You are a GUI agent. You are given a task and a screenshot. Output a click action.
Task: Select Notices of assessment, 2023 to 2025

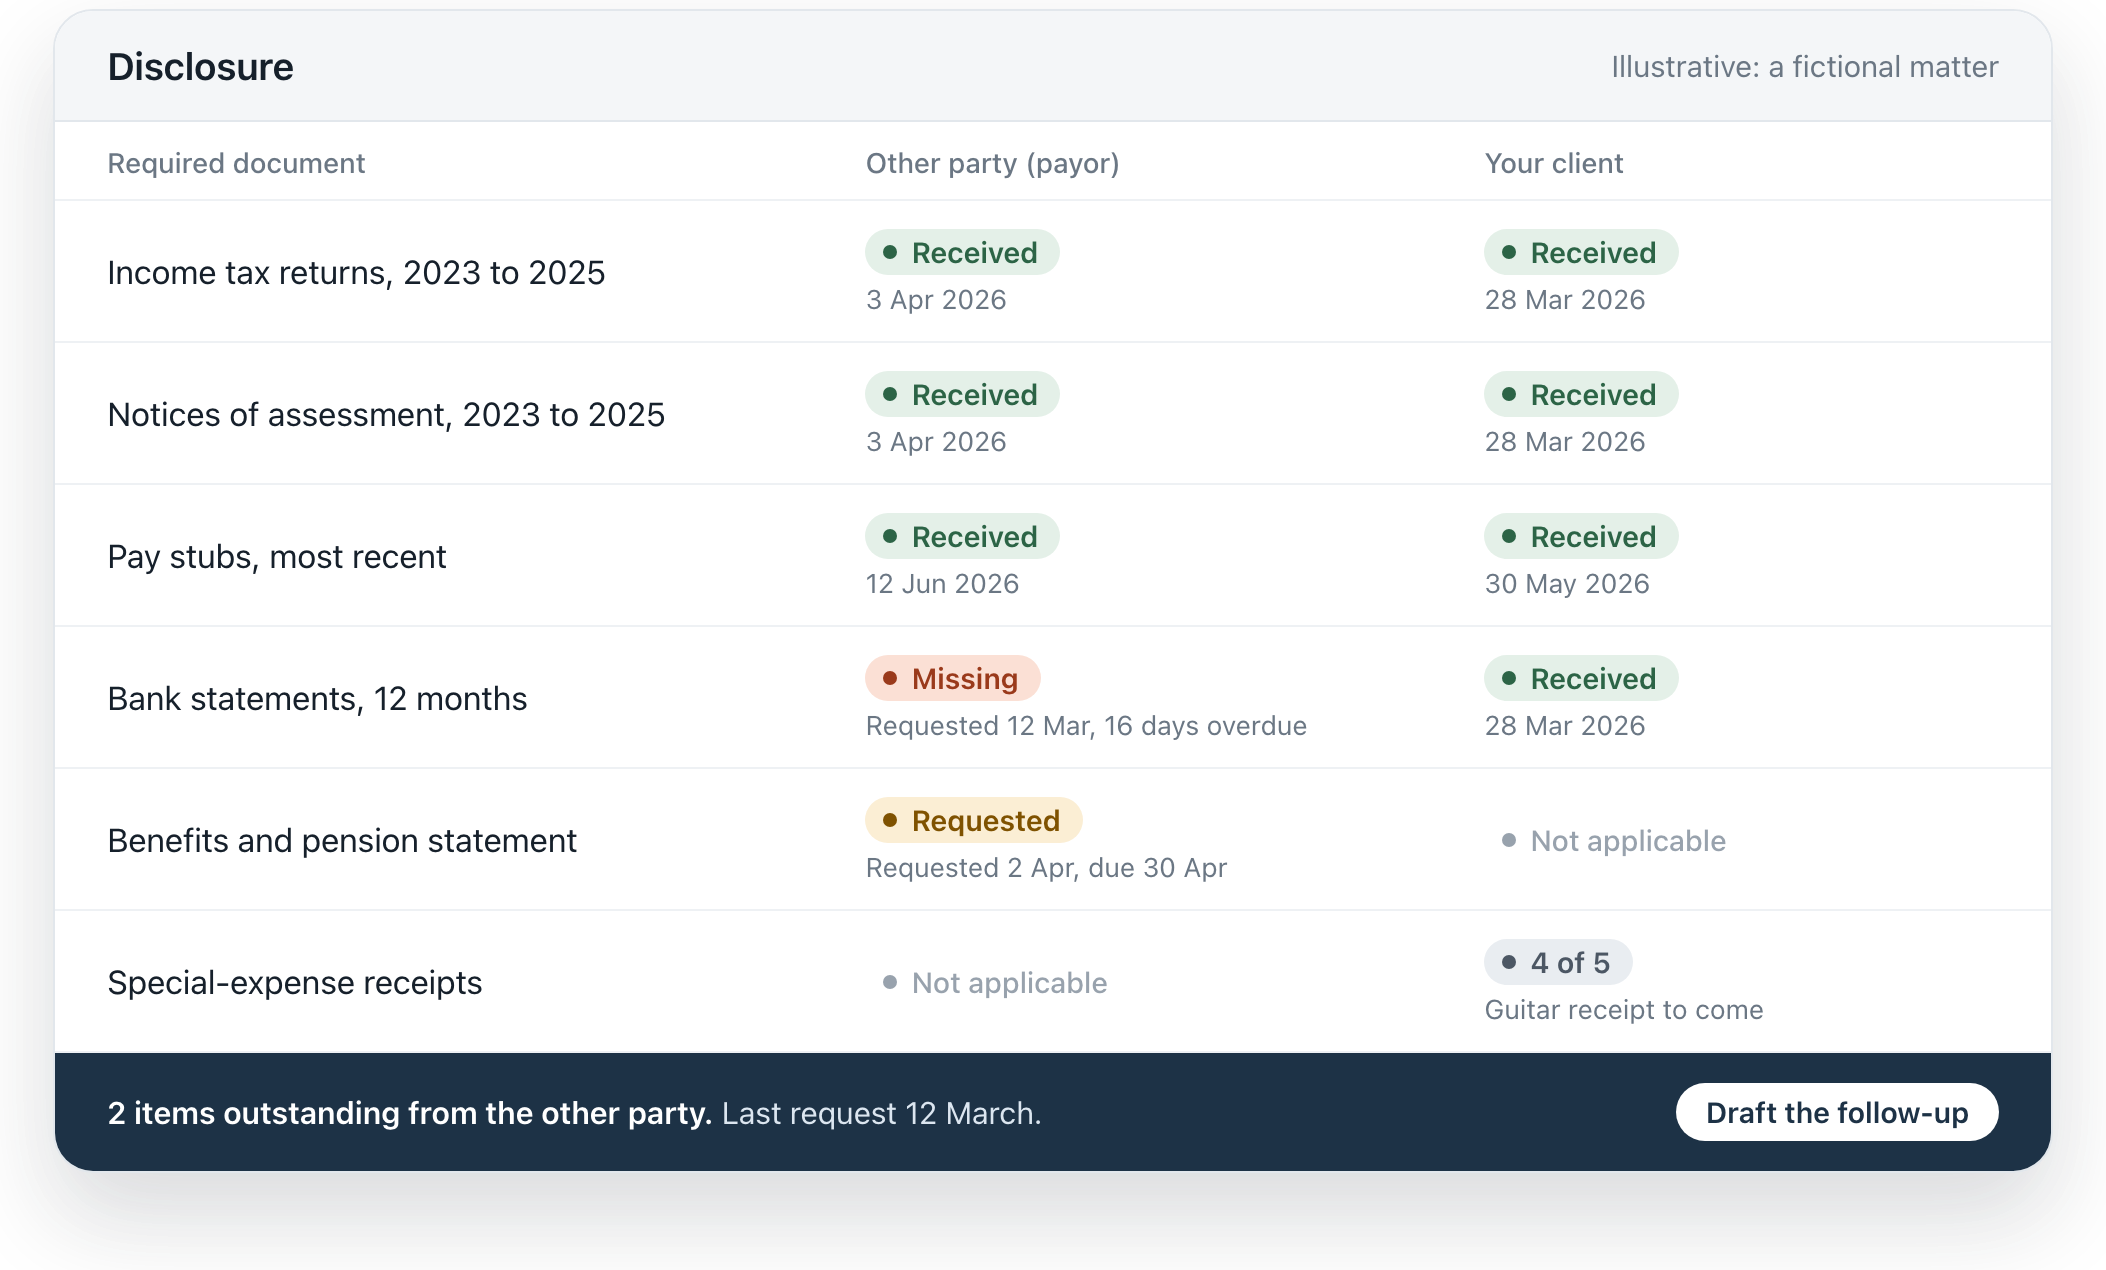point(386,414)
